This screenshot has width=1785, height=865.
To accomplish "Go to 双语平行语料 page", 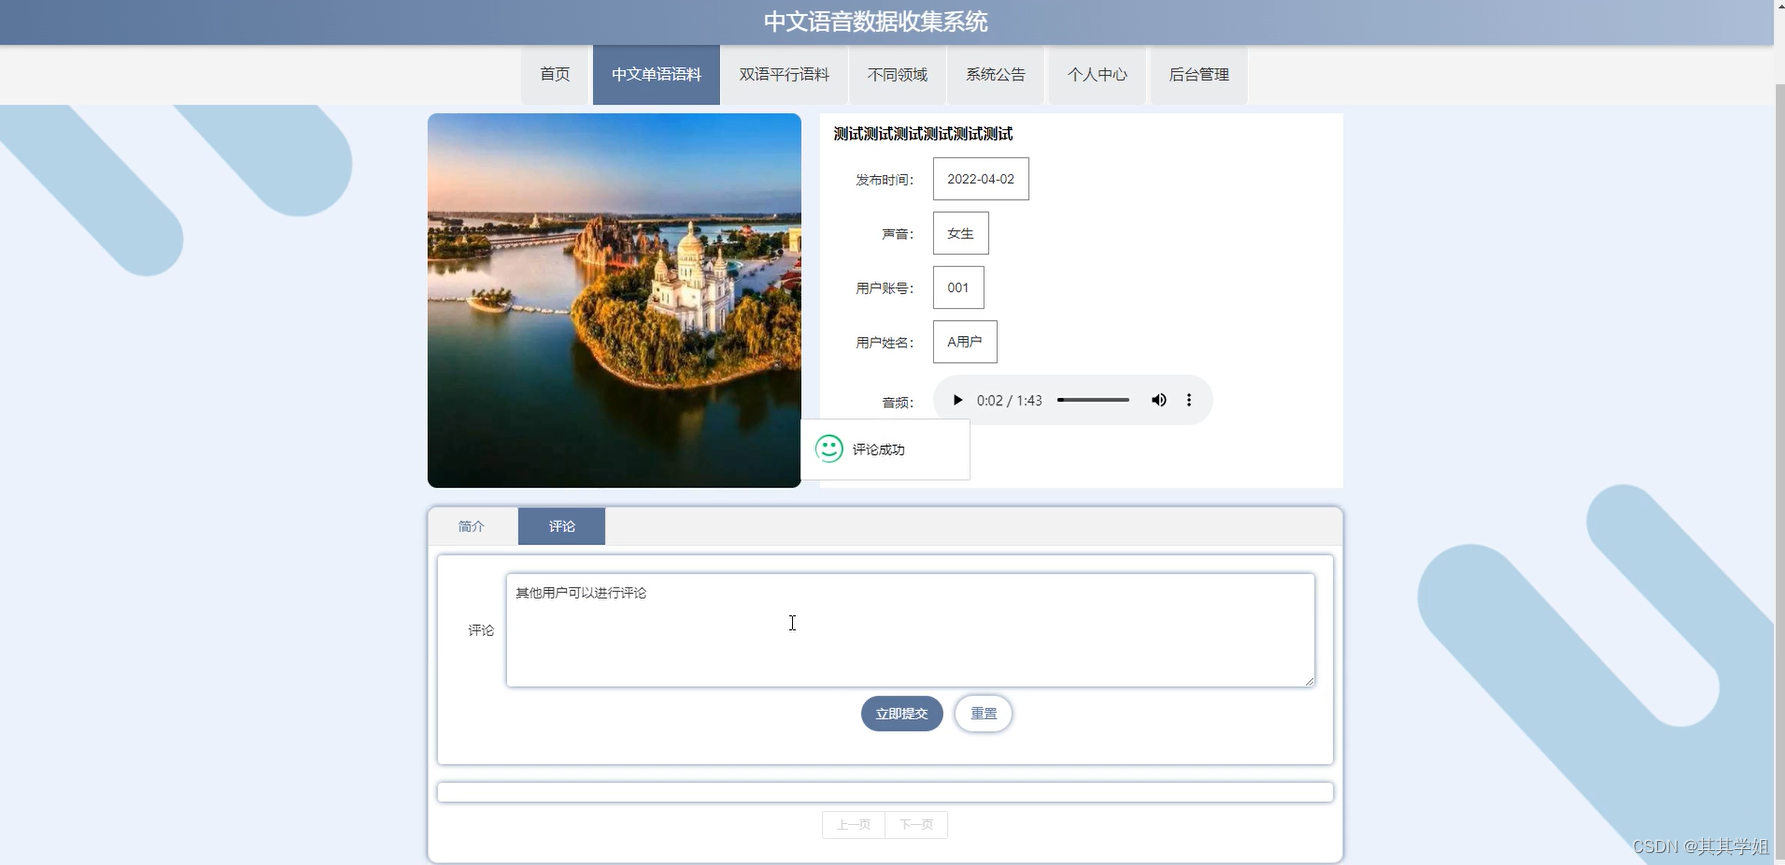I will [784, 74].
